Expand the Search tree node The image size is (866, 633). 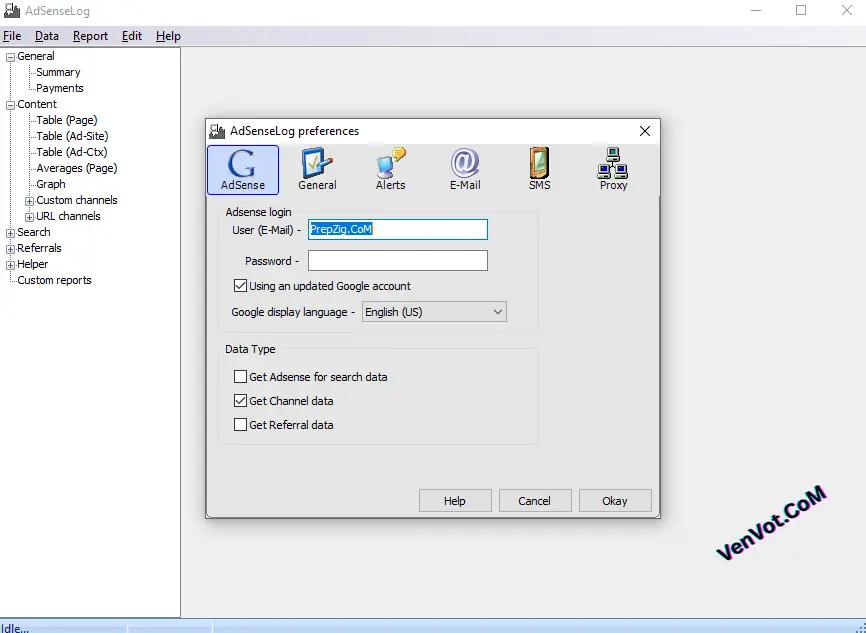(x=10, y=233)
